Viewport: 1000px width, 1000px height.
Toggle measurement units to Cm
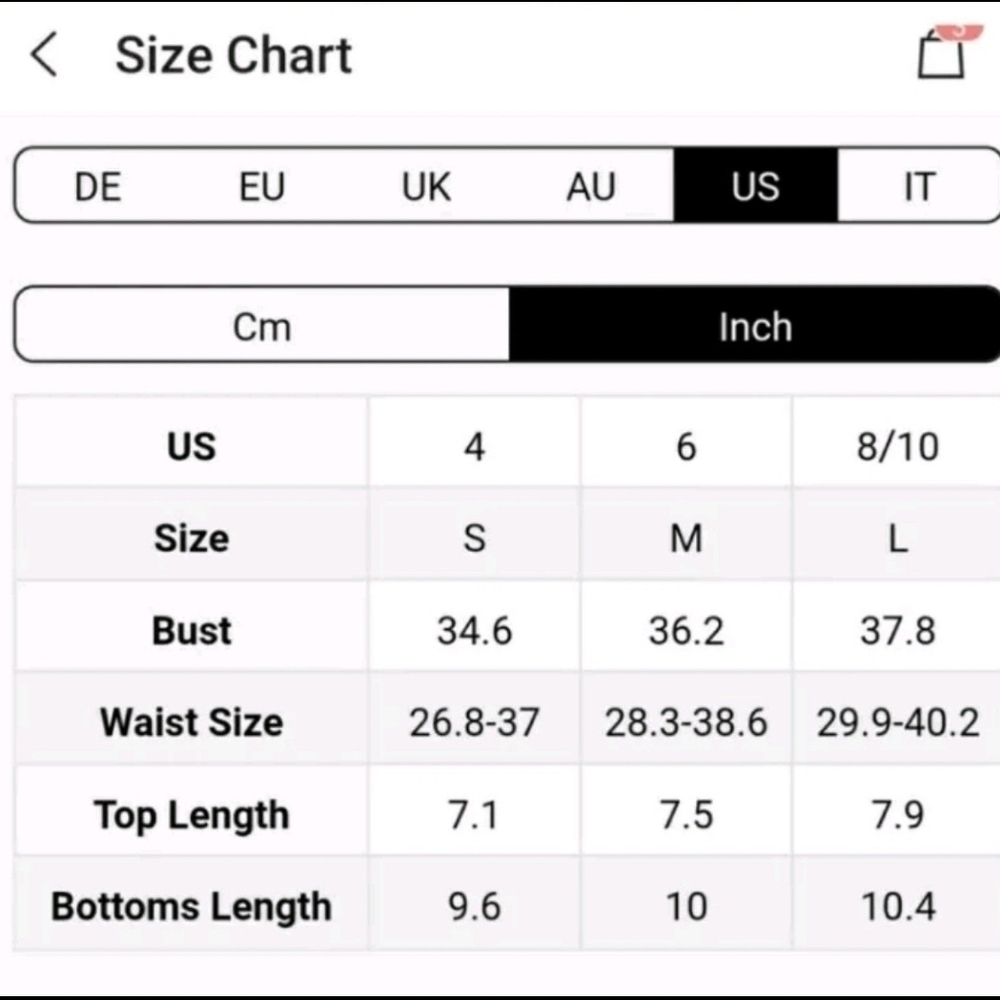point(262,326)
